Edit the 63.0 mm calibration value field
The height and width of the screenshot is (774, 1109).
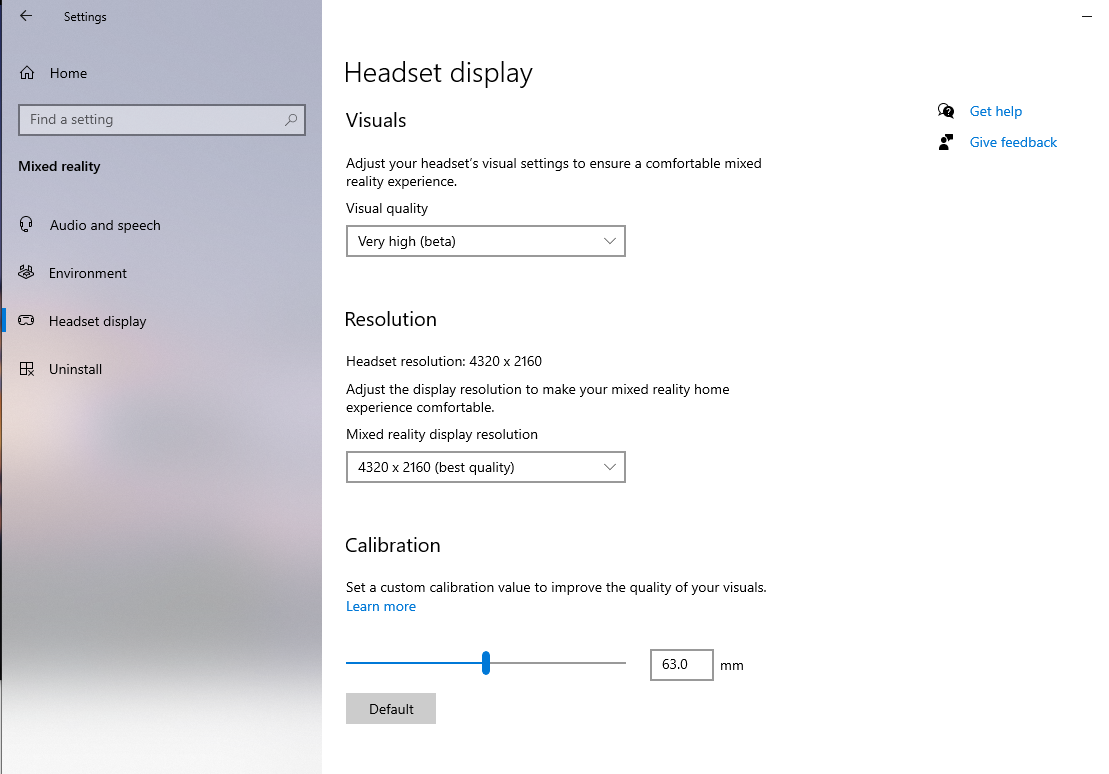[x=681, y=665]
